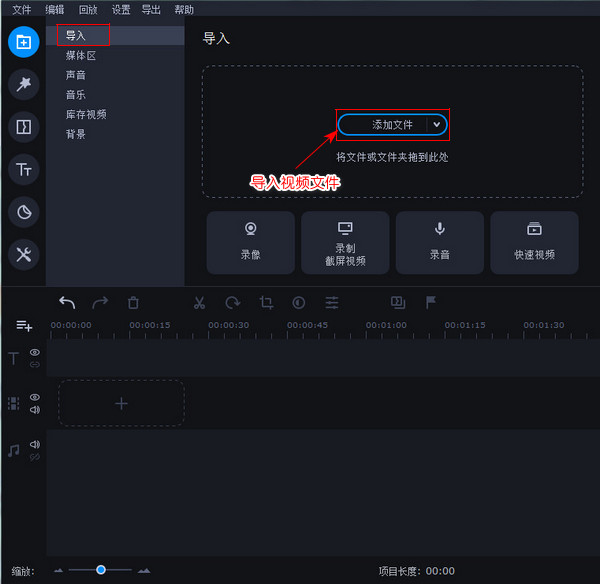Viewport: 600px width, 584px height.
Task: Click the 录音 microphone button
Action: tap(440, 243)
